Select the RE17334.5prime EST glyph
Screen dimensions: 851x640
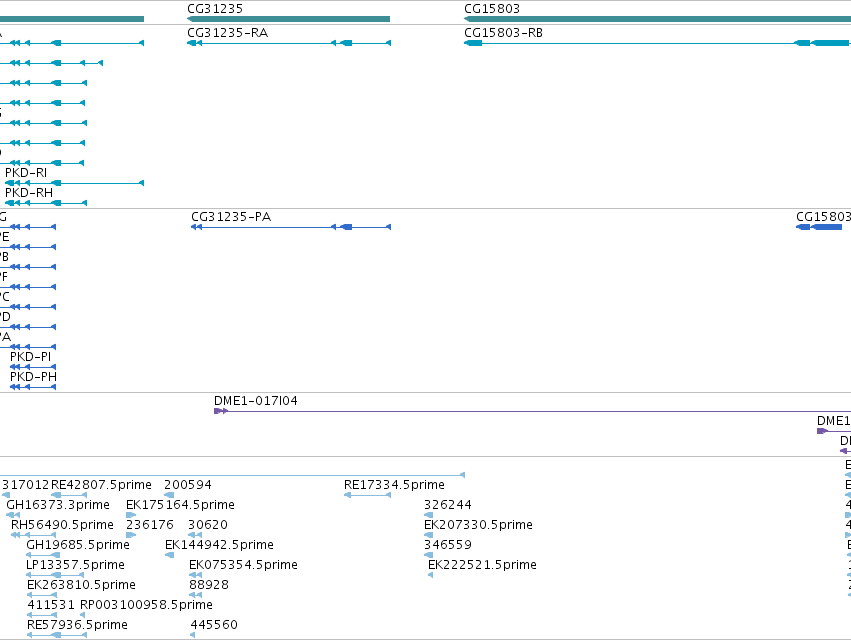point(367,495)
